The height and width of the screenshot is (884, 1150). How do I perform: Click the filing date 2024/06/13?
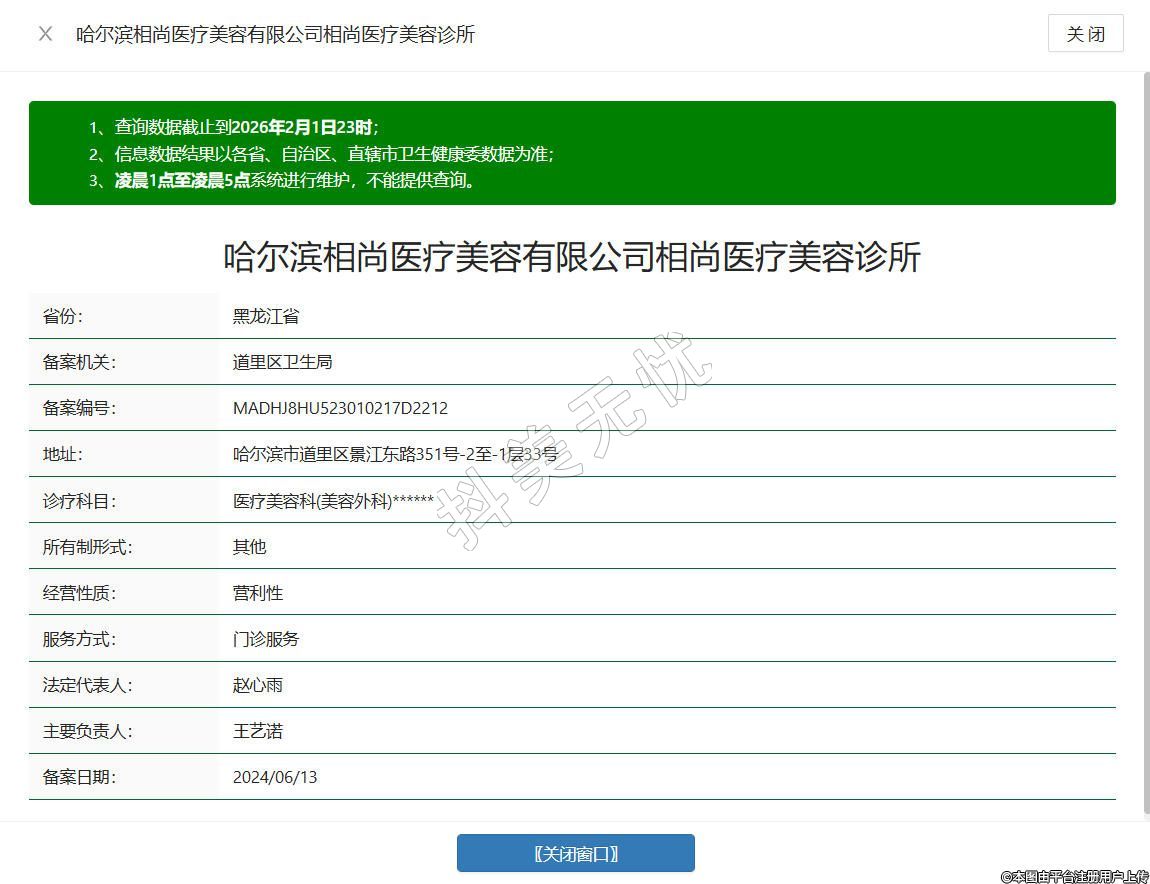click(275, 777)
